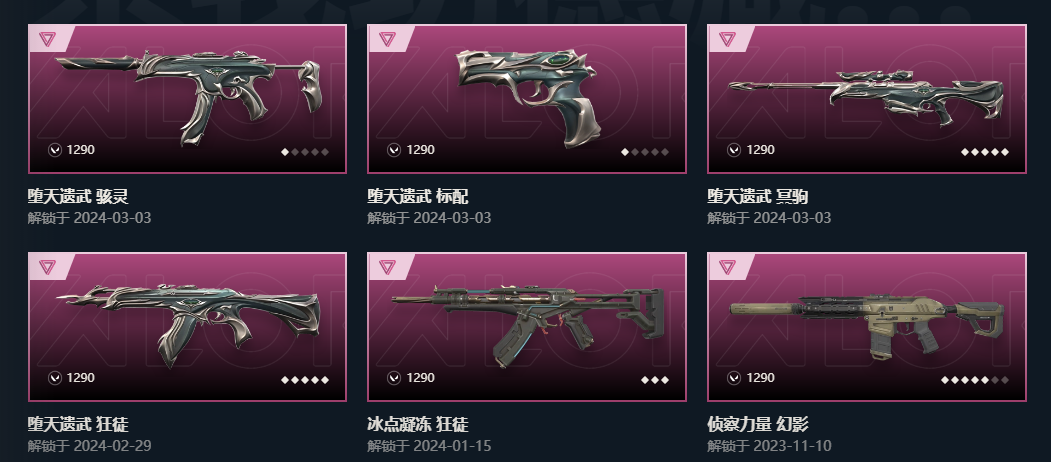Click tier badge on 堕天遗武 标配 card
Screen dimensions: 1051x462
(385, 38)
